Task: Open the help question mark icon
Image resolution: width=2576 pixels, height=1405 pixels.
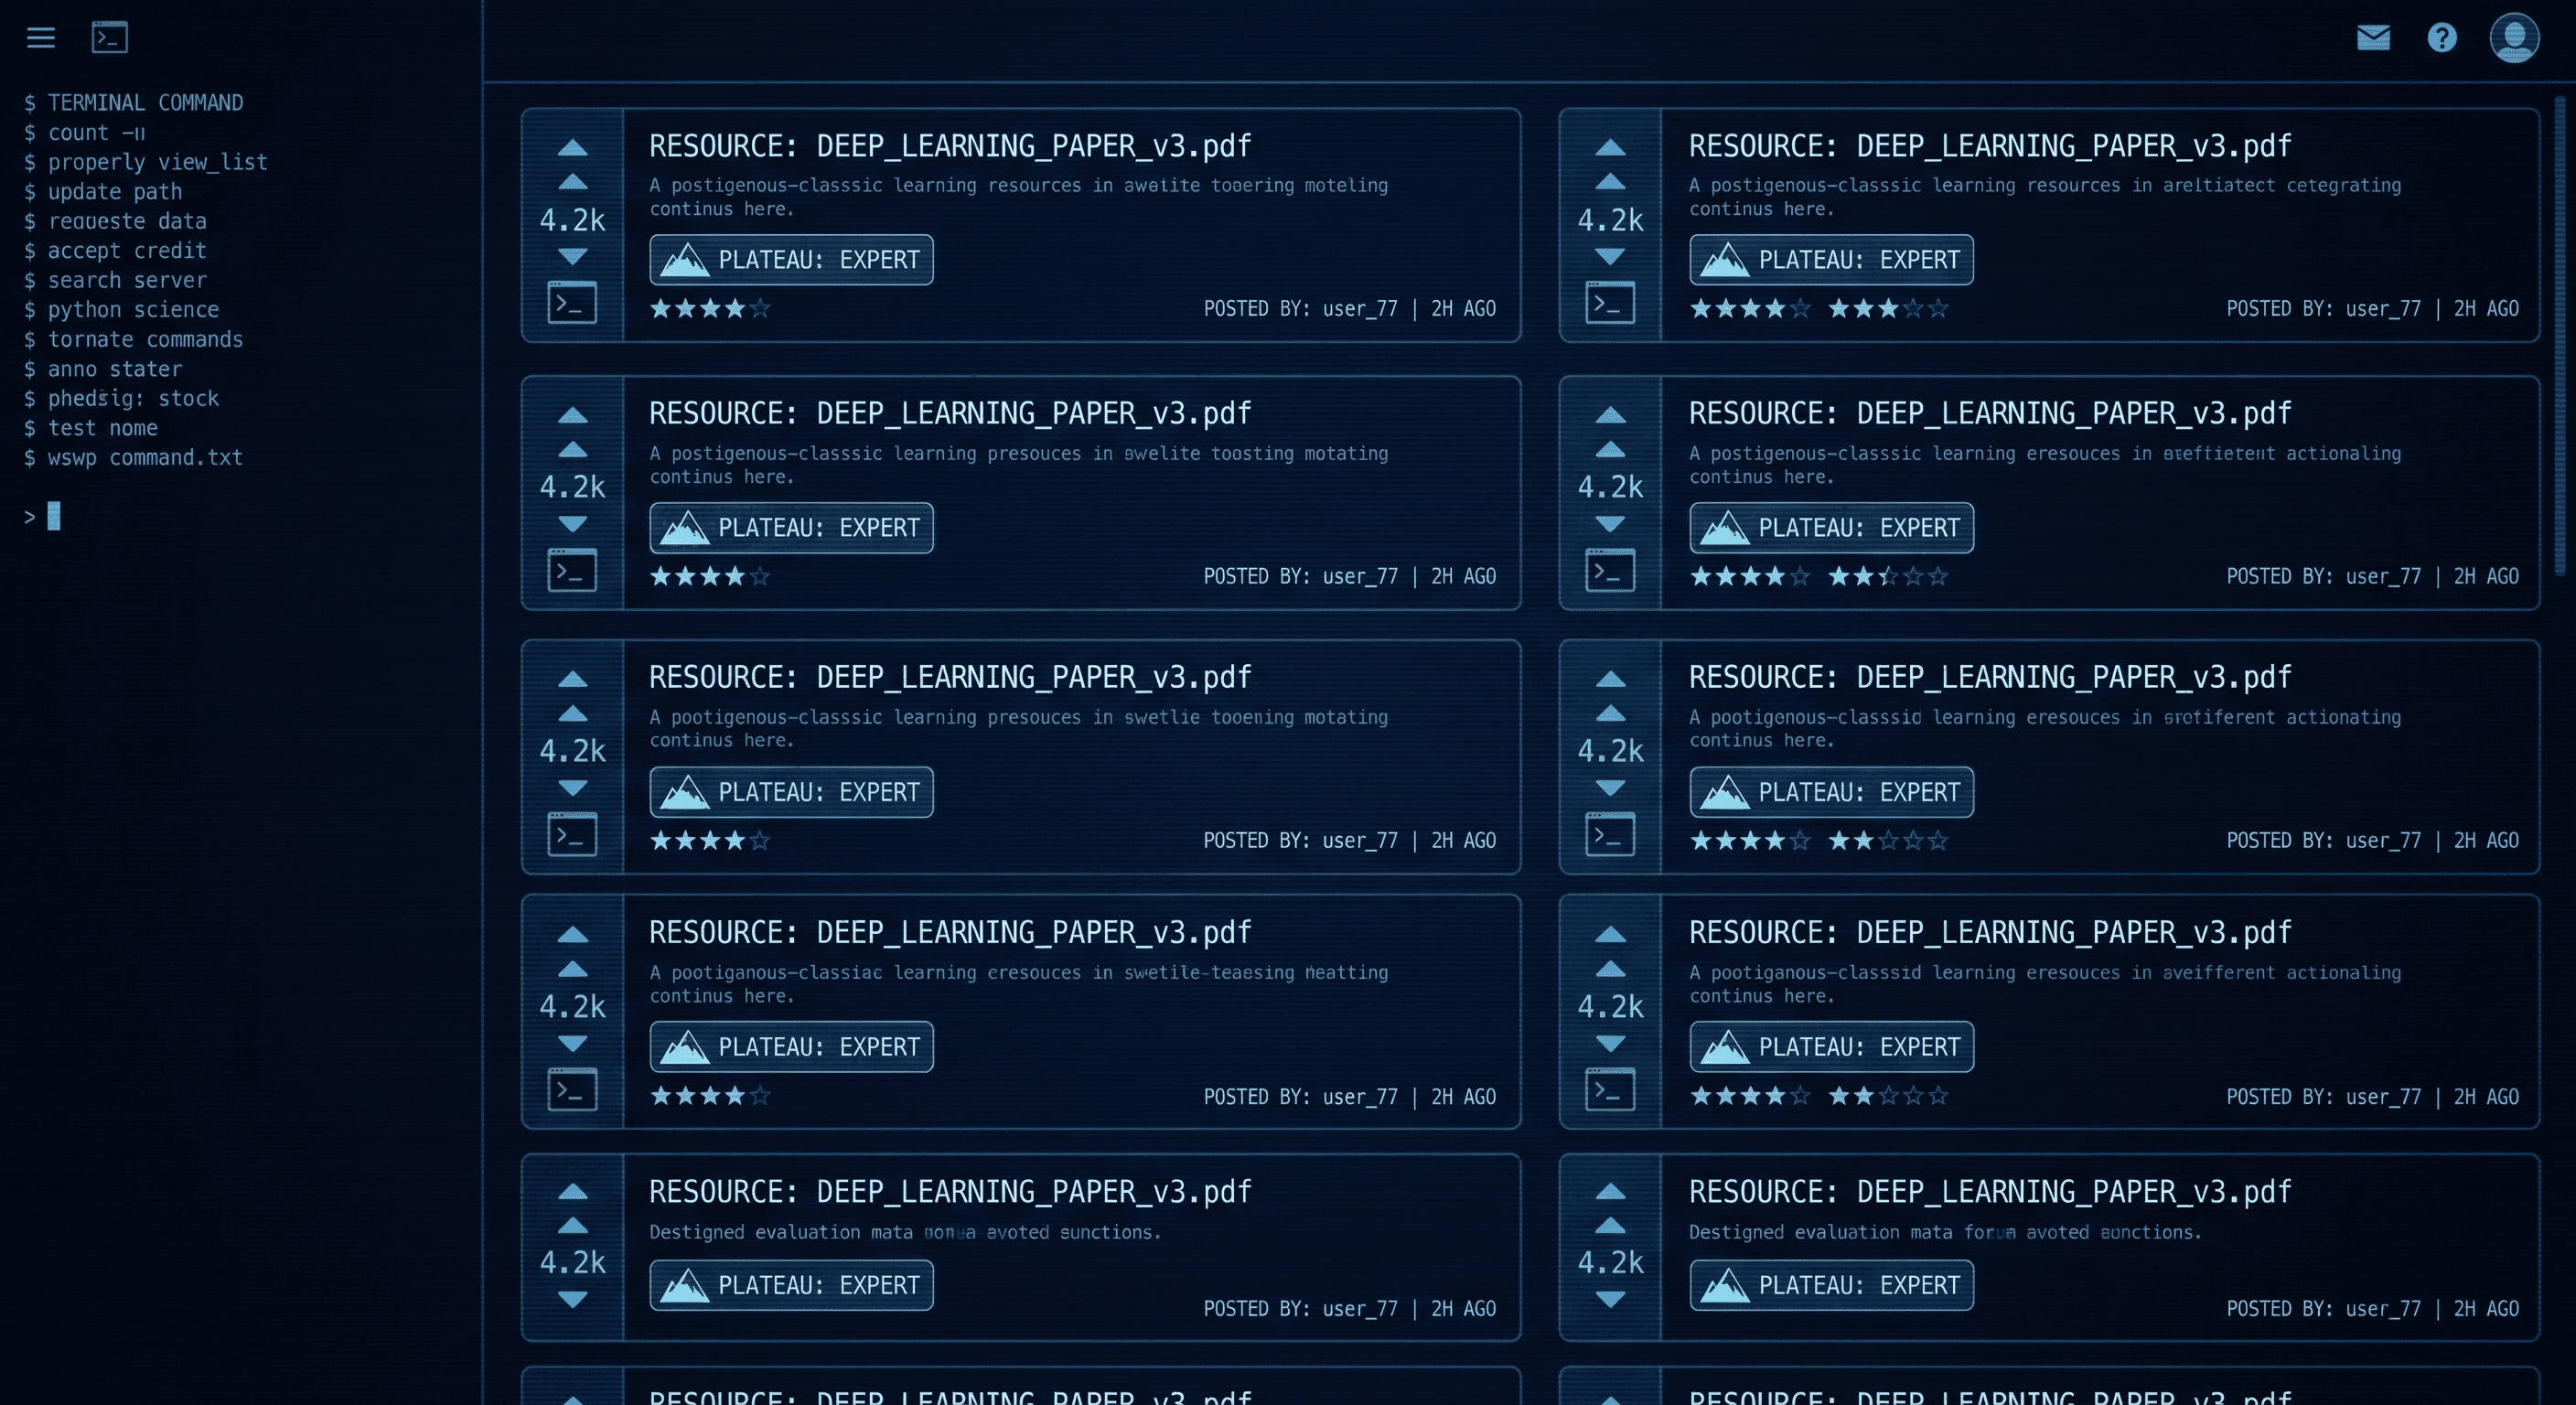Action: click(2442, 38)
